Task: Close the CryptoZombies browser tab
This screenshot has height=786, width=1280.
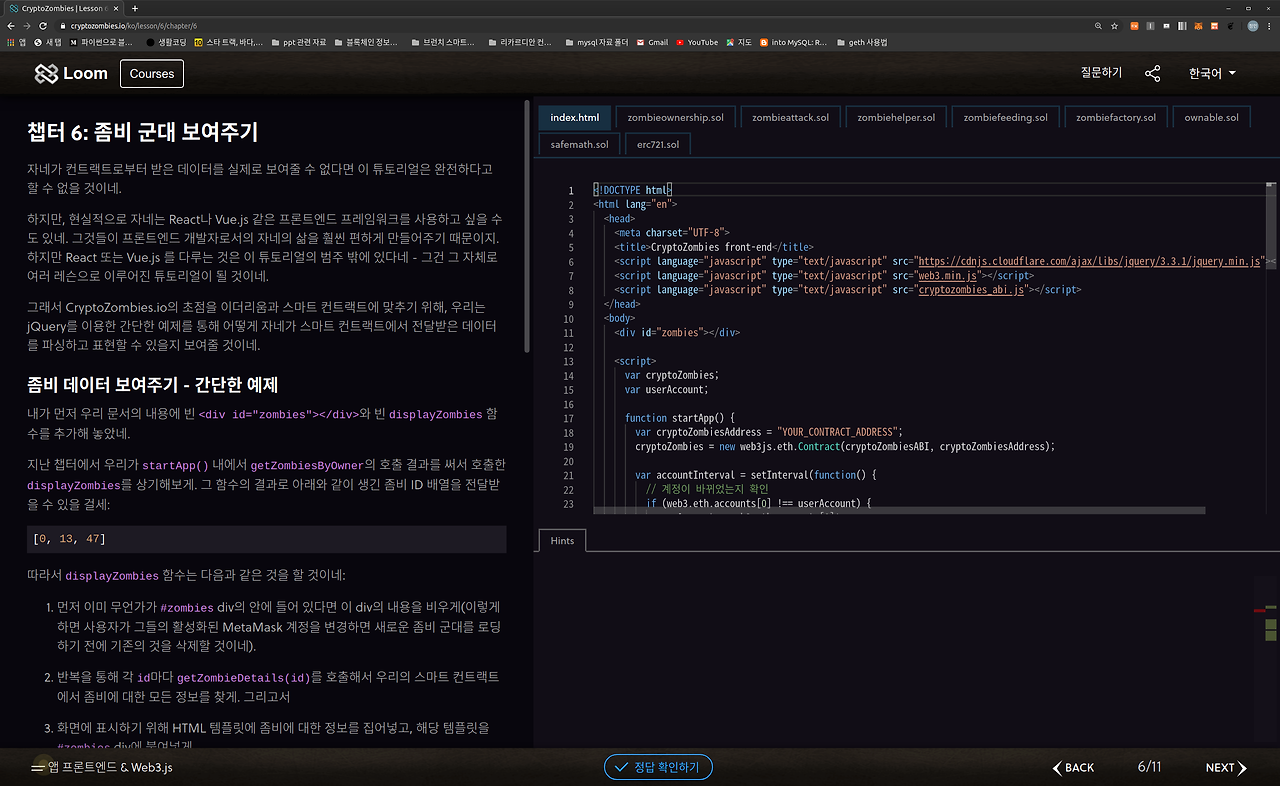Action: (116, 8)
